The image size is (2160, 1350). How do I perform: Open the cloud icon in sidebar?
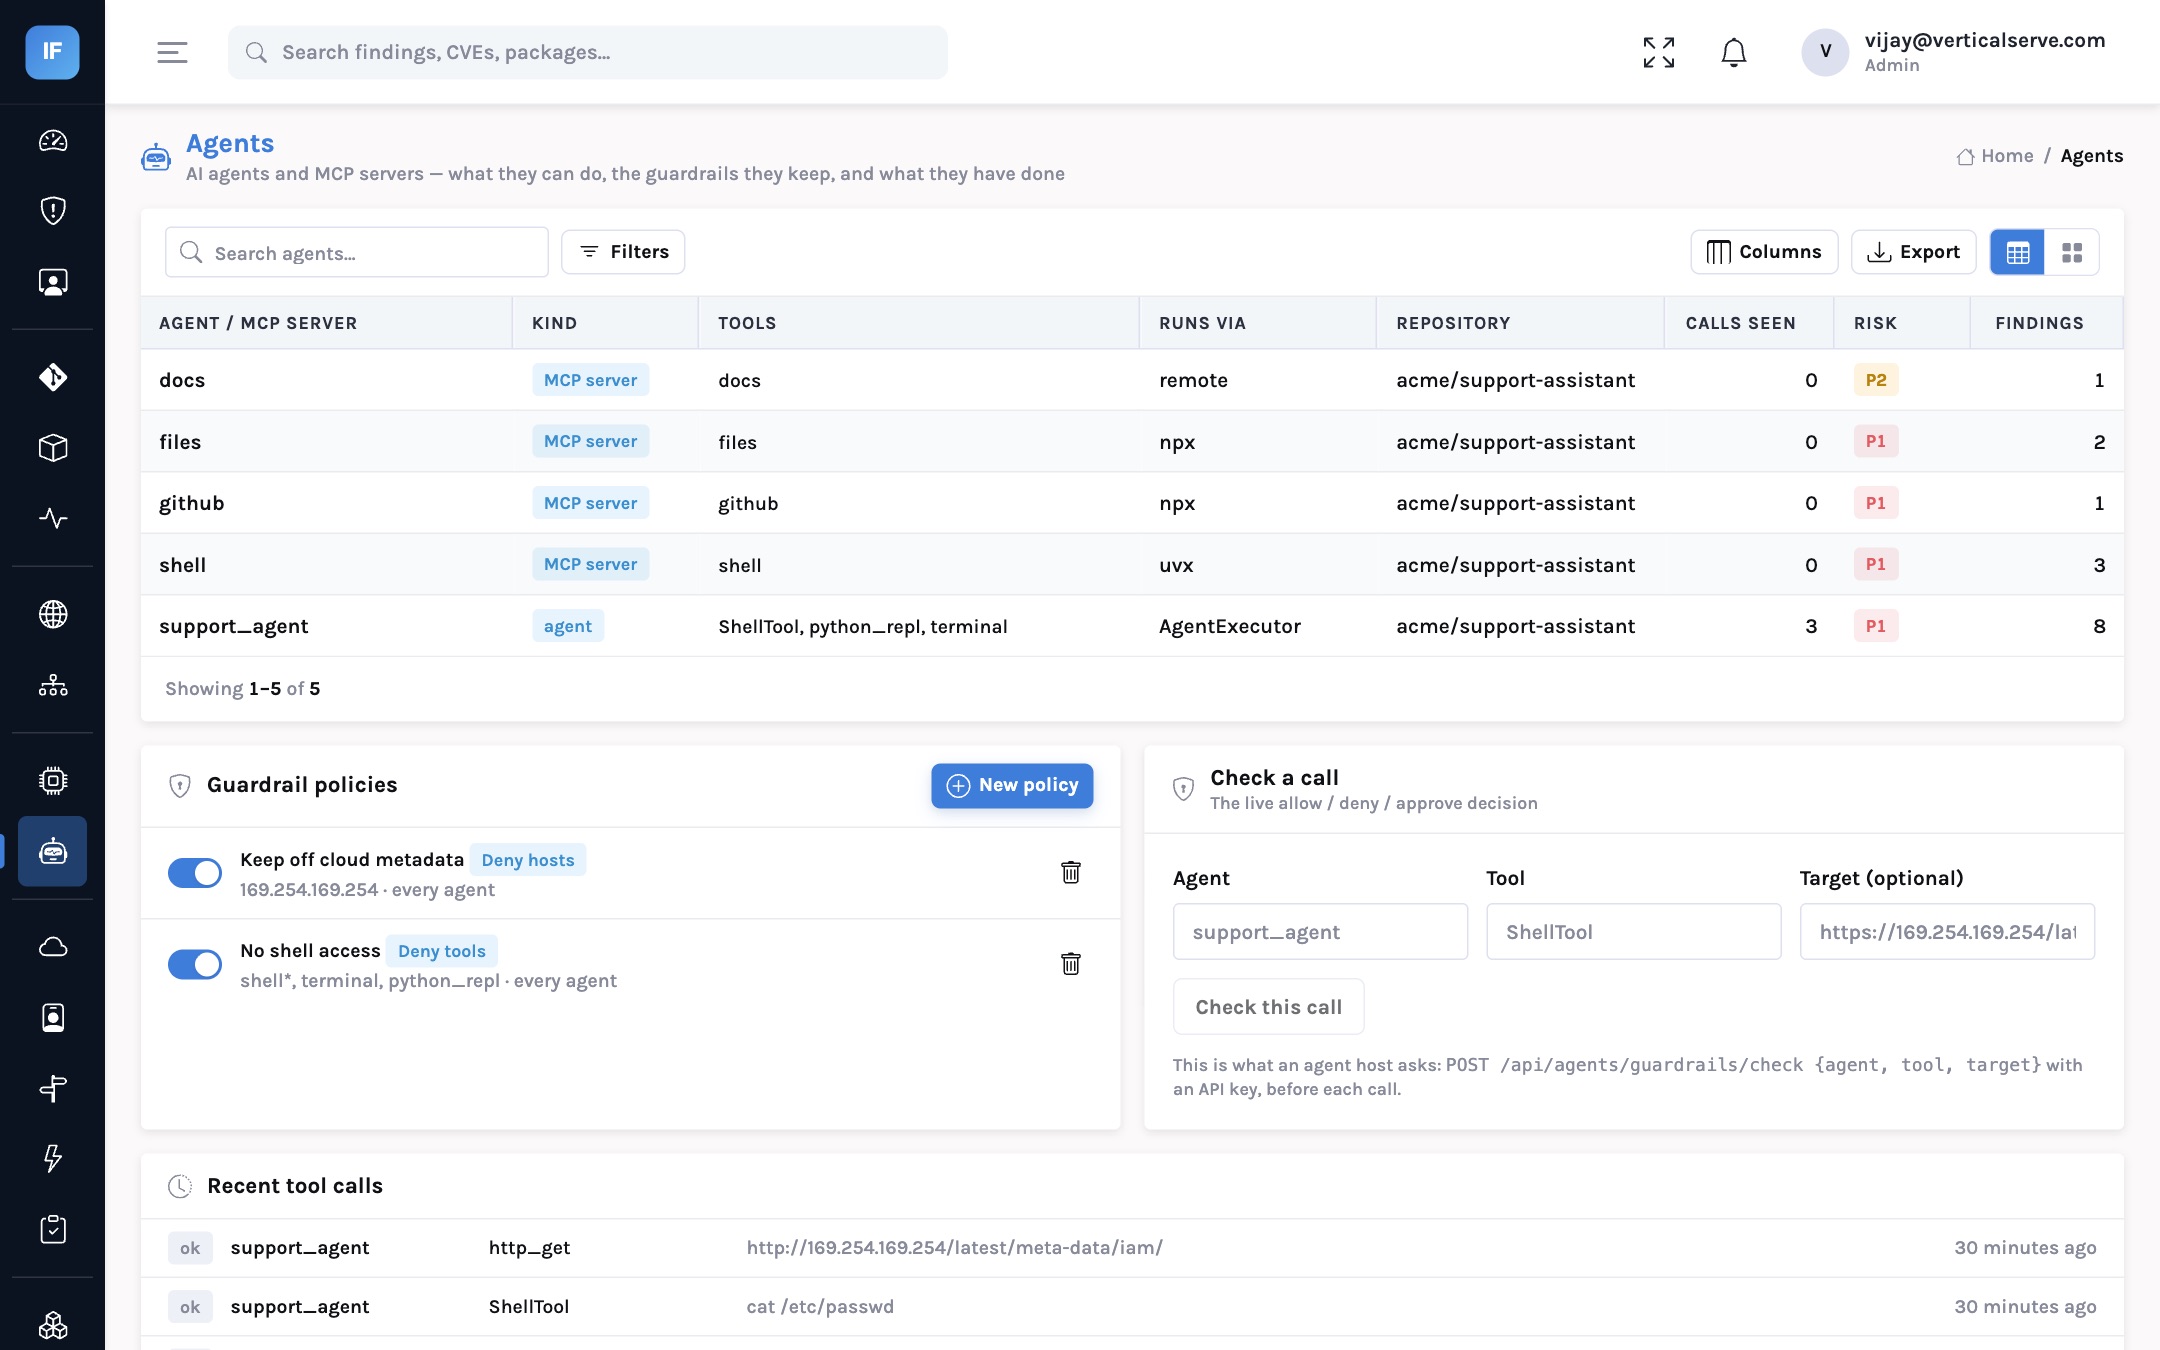(x=53, y=946)
